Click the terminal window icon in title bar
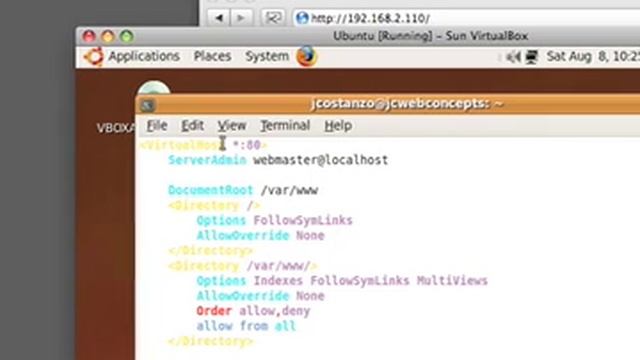This screenshot has width=640, height=360. tap(147, 105)
